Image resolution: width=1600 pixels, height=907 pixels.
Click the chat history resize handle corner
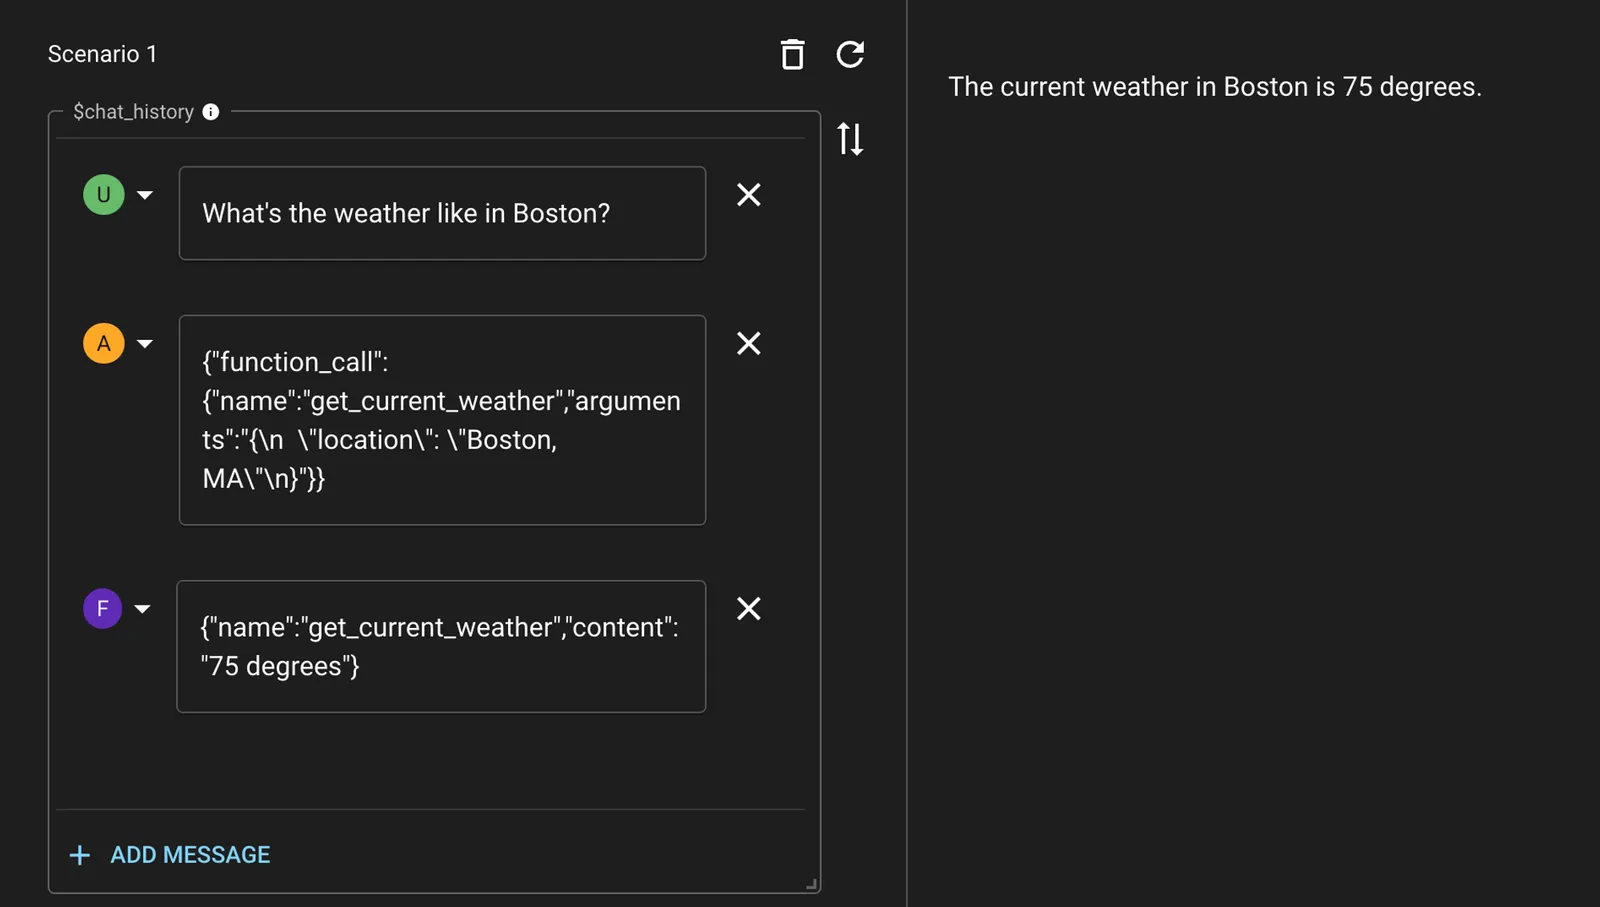[x=812, y=884]
